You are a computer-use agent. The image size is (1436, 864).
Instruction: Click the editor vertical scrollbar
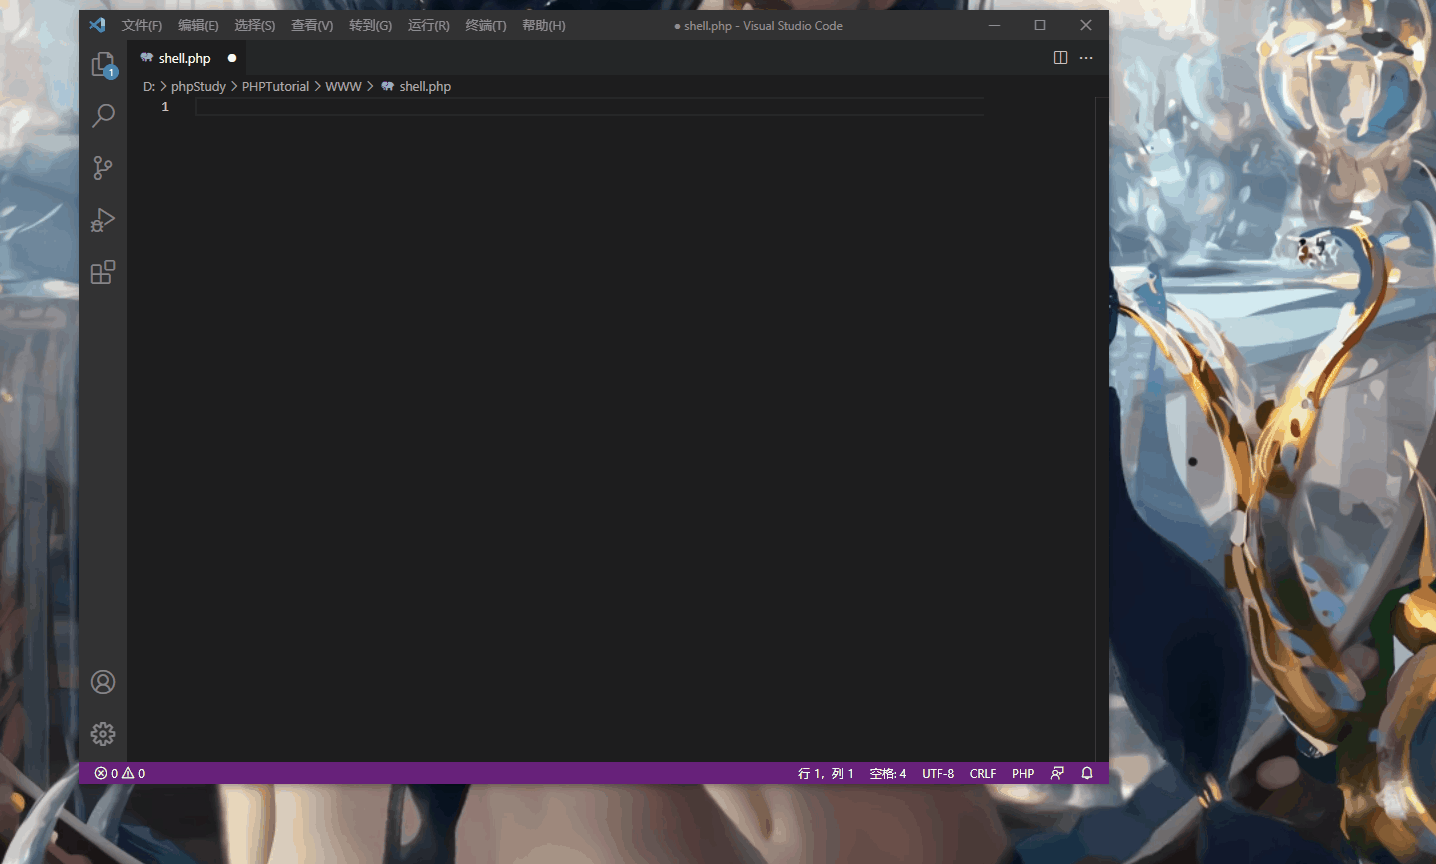tap(1102, 428)
